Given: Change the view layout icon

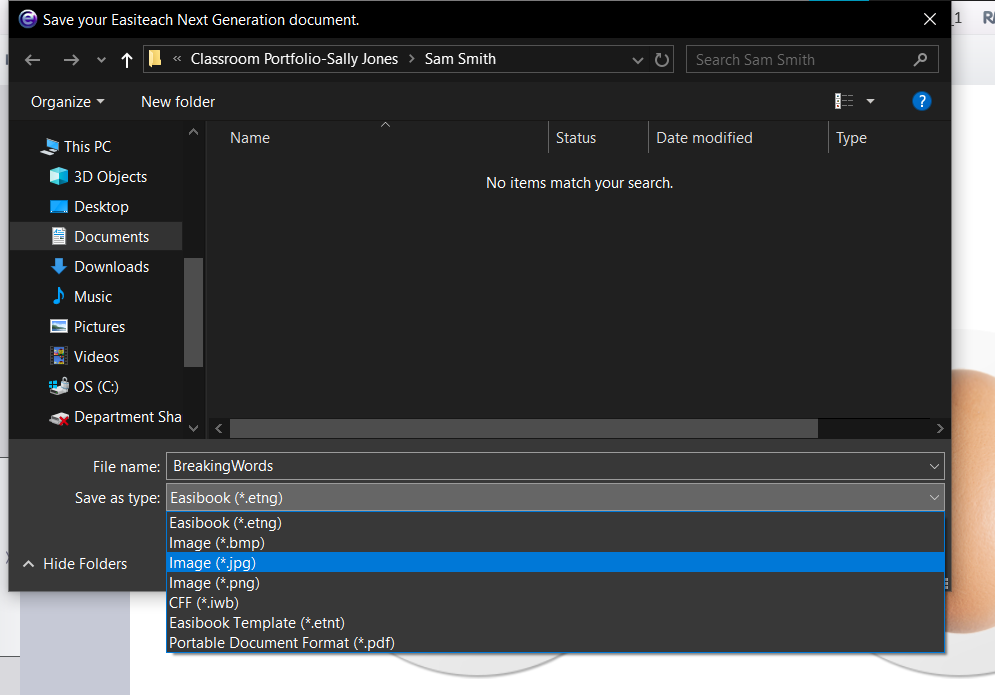Looking at the screenshot, I should (x=844, y=101).
